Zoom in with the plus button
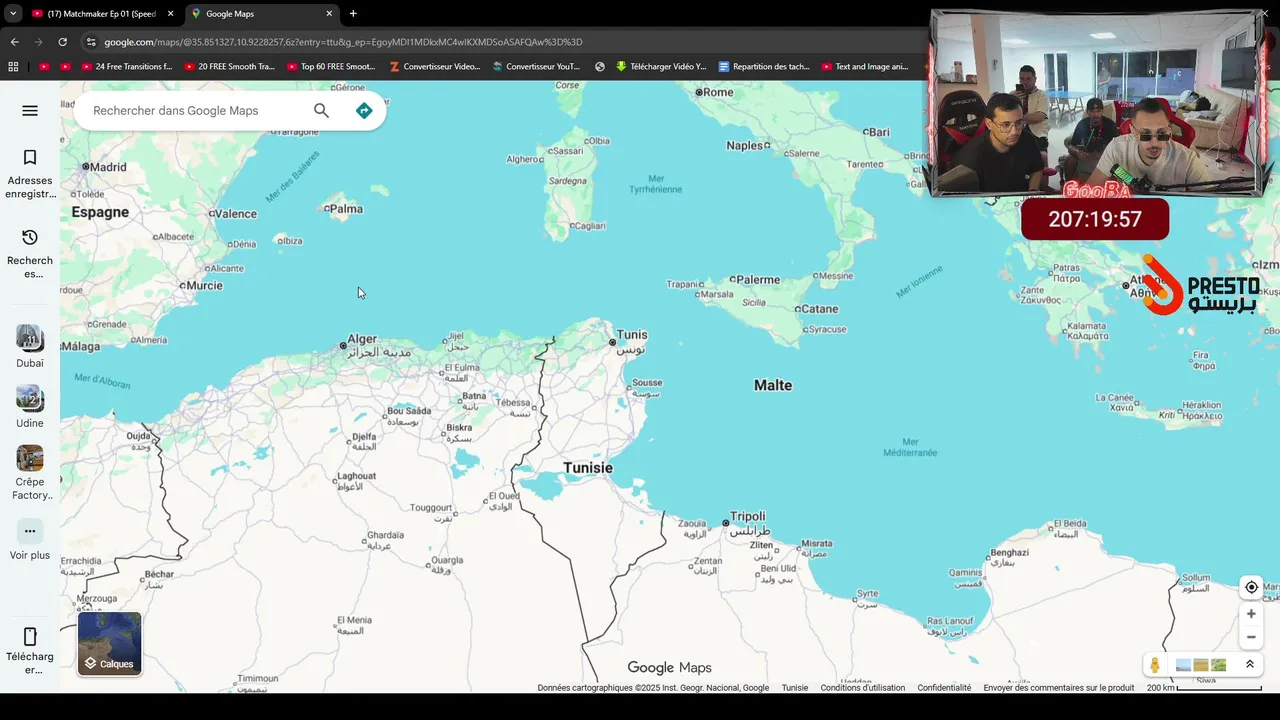The width and height of the screenshot is (1280, 720). pos(1251,614)
